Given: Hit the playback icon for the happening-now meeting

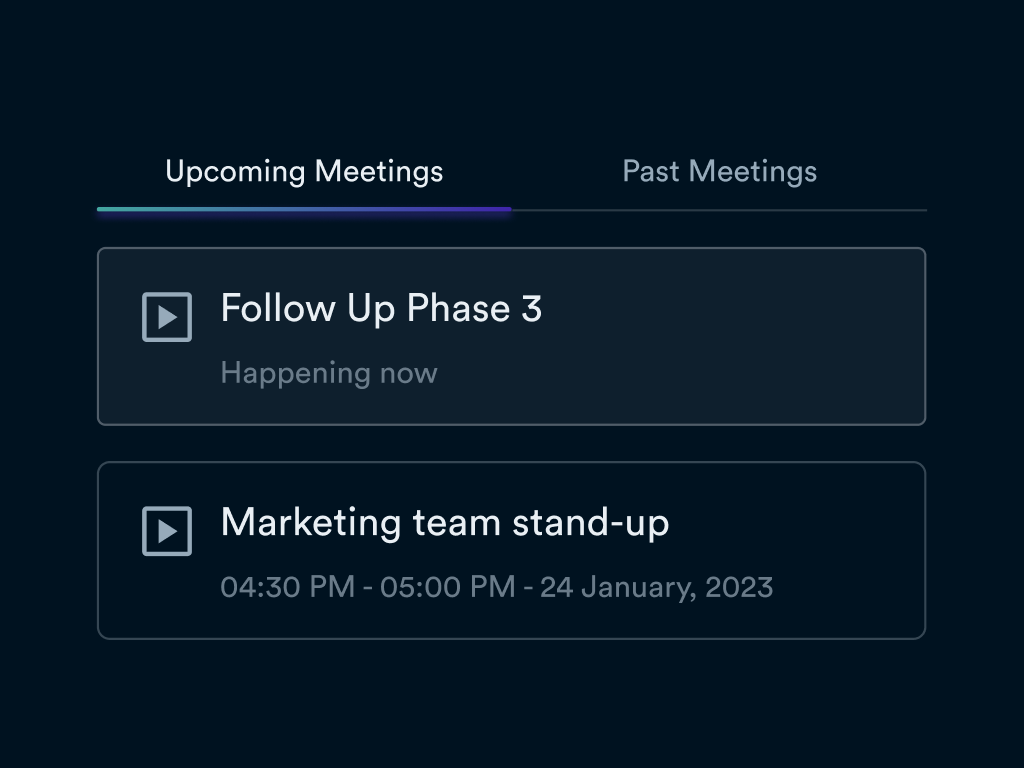Looking at the screenshot, I should [167, 317].
